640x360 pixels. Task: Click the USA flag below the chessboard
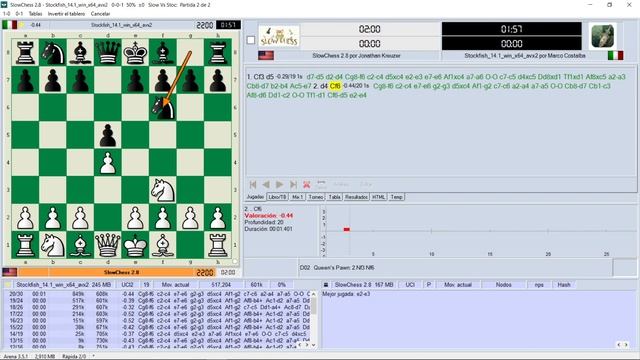[9, 272]
